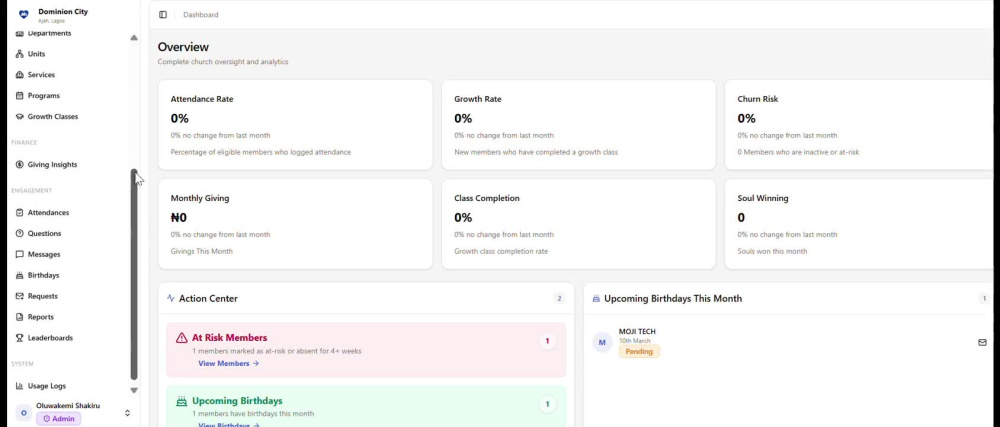Click the sidebar scrollbar thumb
This screenshot has height=427, width=1000.
click(134, 274)
